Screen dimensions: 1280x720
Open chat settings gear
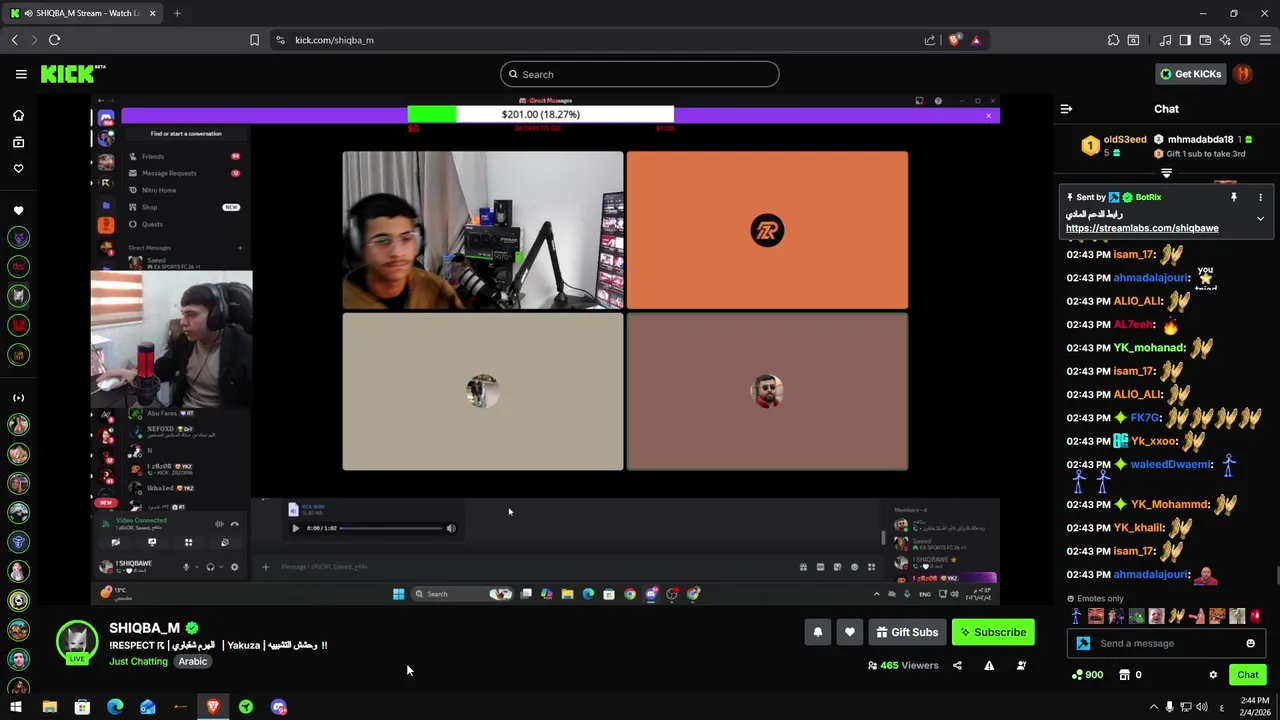[x=1213, y=675]
